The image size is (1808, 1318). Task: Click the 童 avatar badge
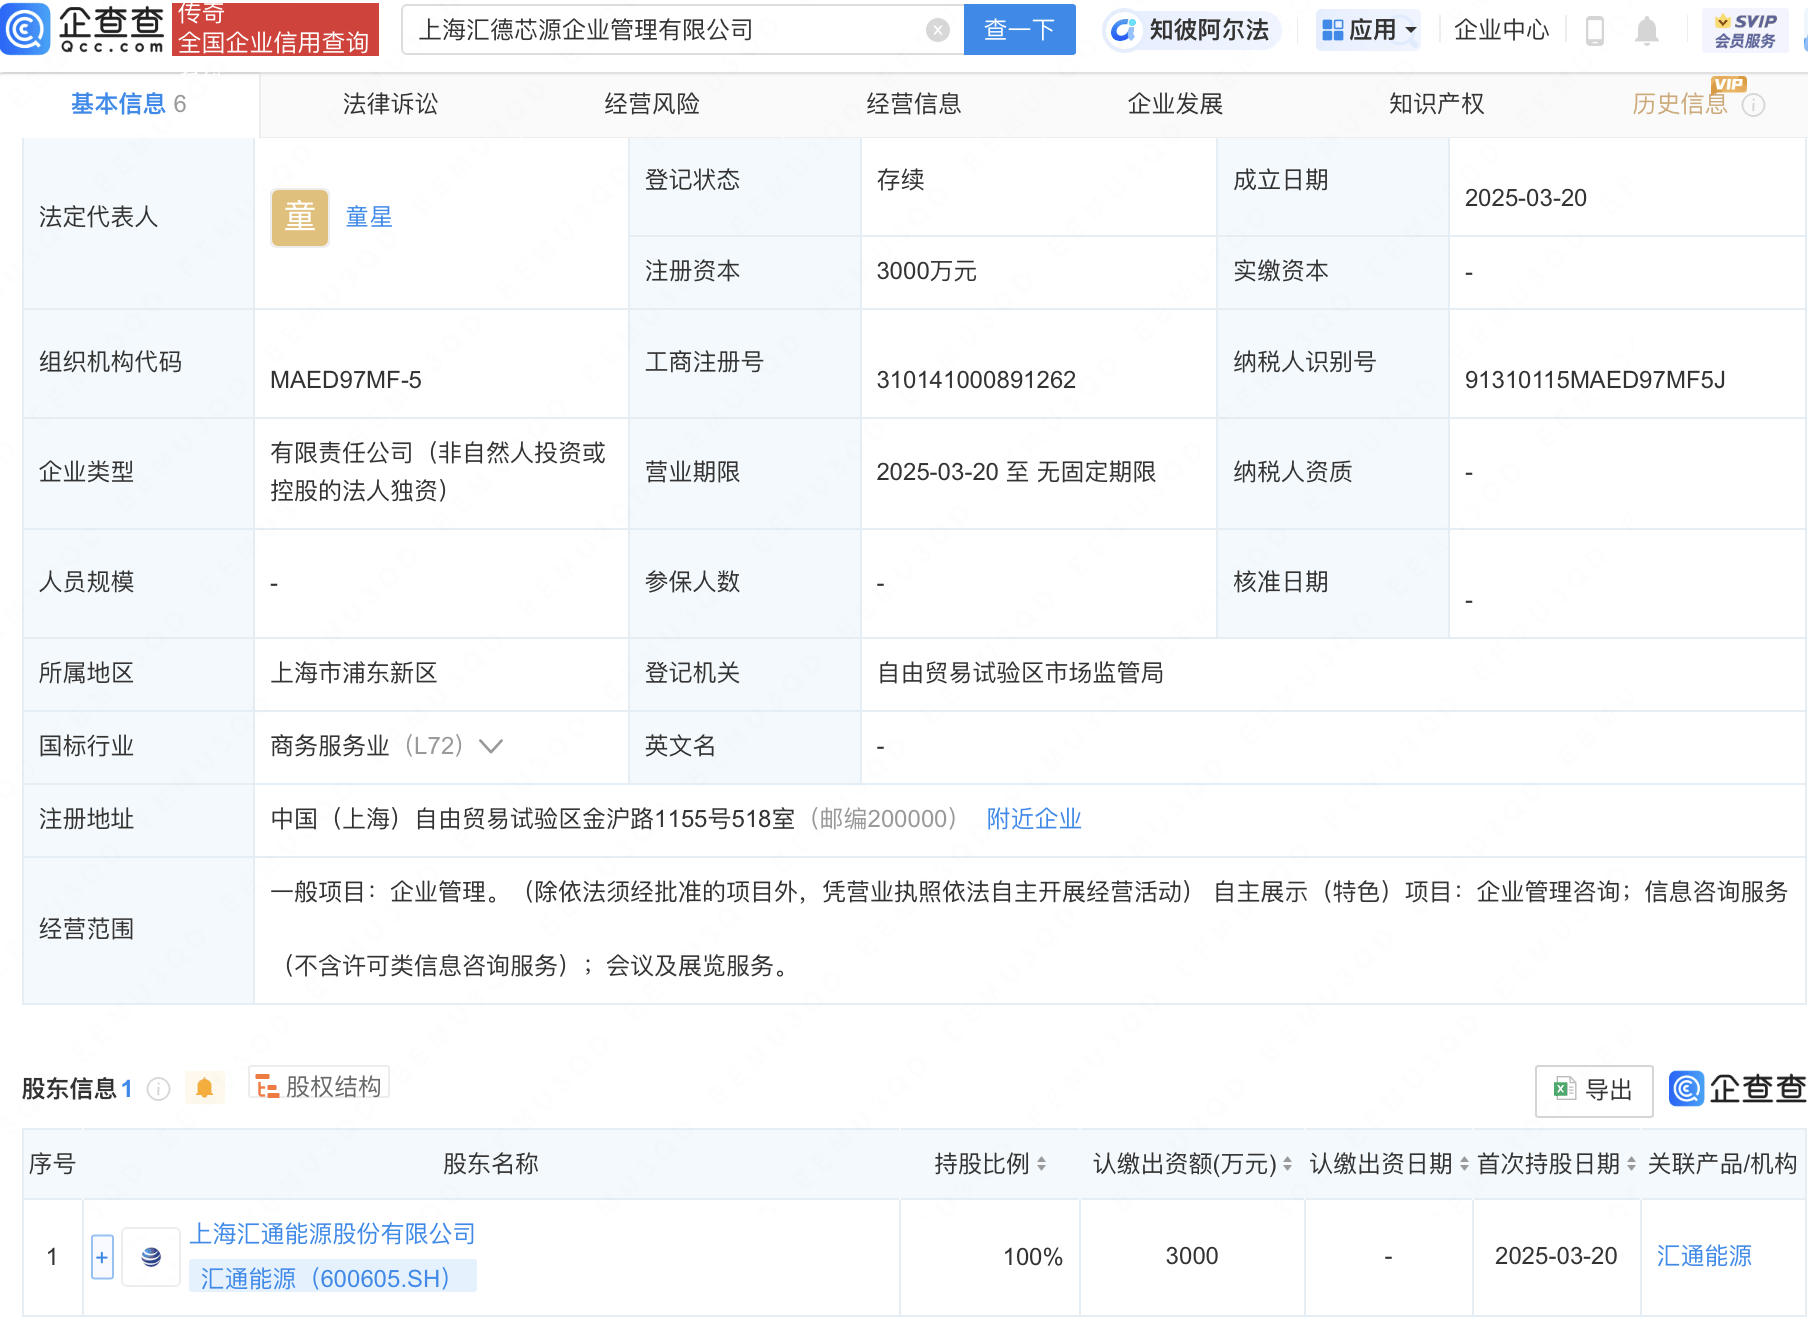coord(300,217)
